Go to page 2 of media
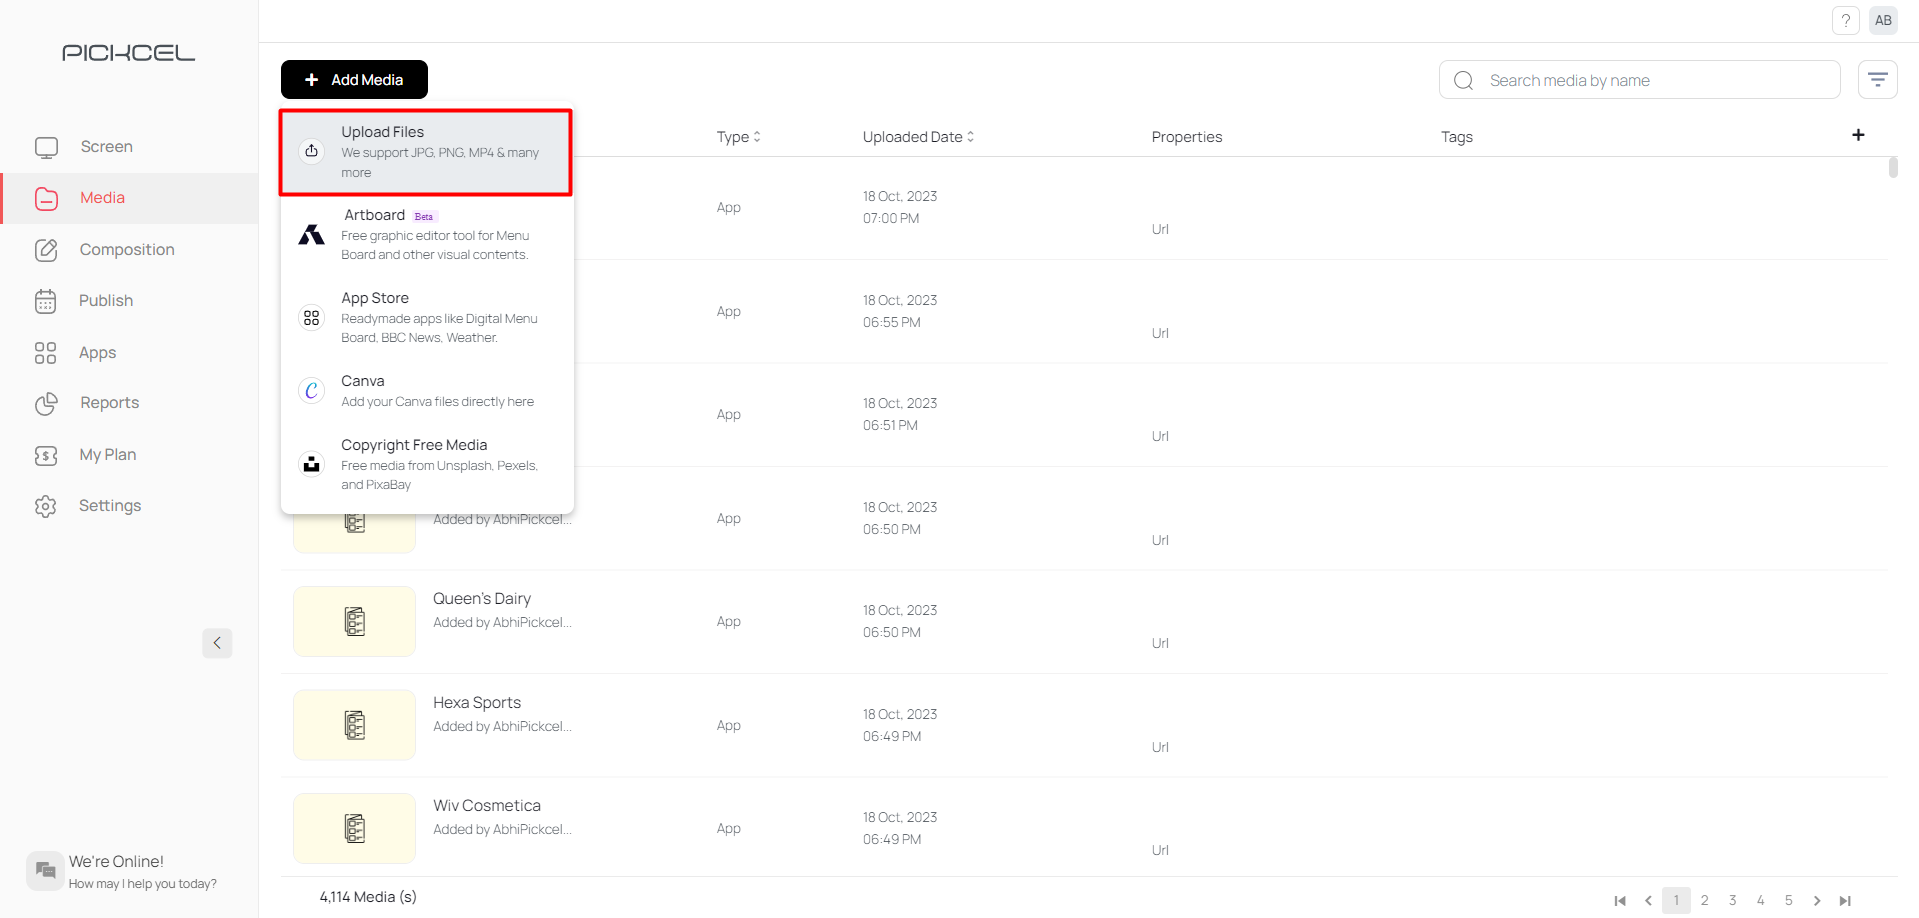Image resolution: width=1919 pixels, height=918 pixels. (x=1705, y=900)
